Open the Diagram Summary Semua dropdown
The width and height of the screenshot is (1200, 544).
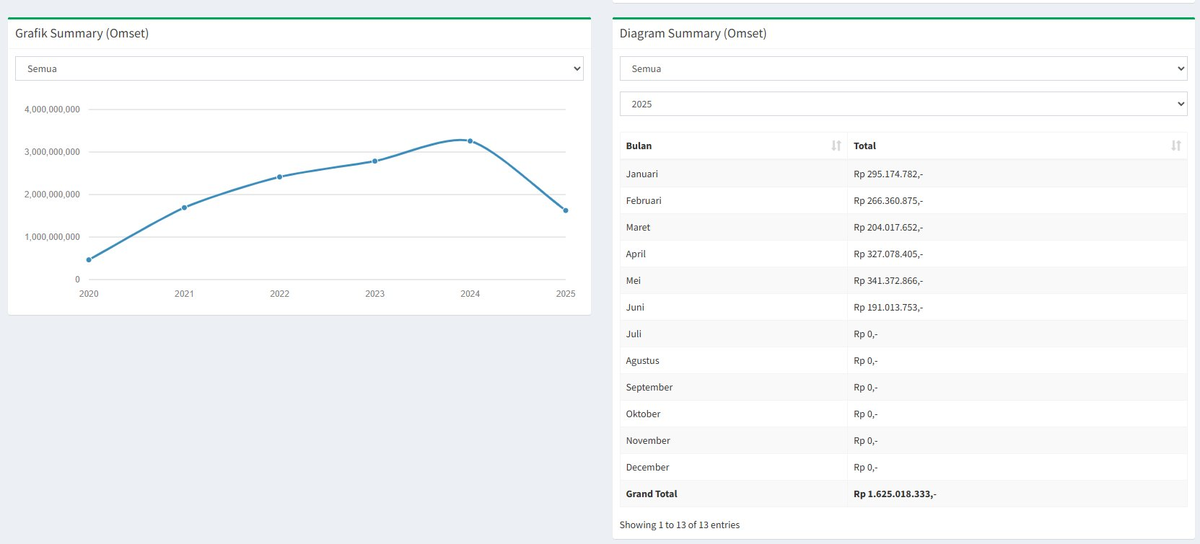point(903,69)
